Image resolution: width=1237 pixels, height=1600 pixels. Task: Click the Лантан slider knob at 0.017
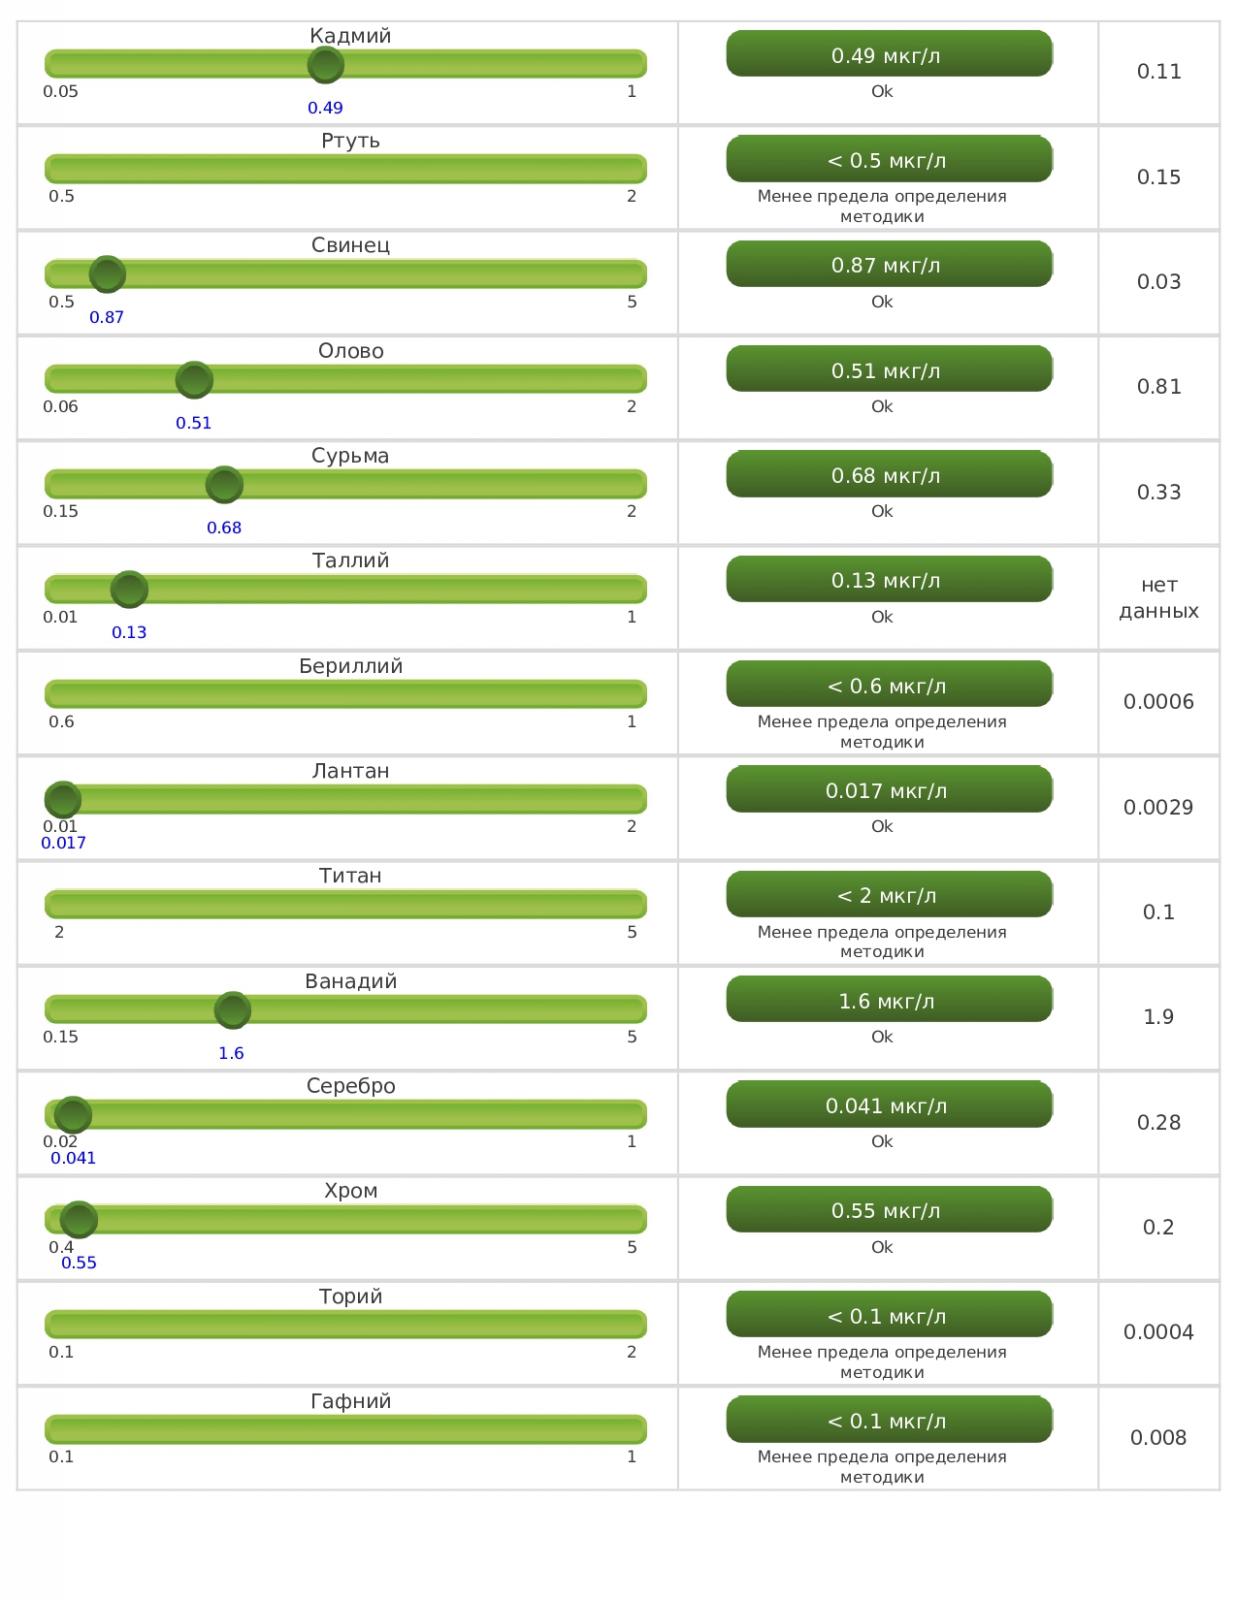coord(63,800)
